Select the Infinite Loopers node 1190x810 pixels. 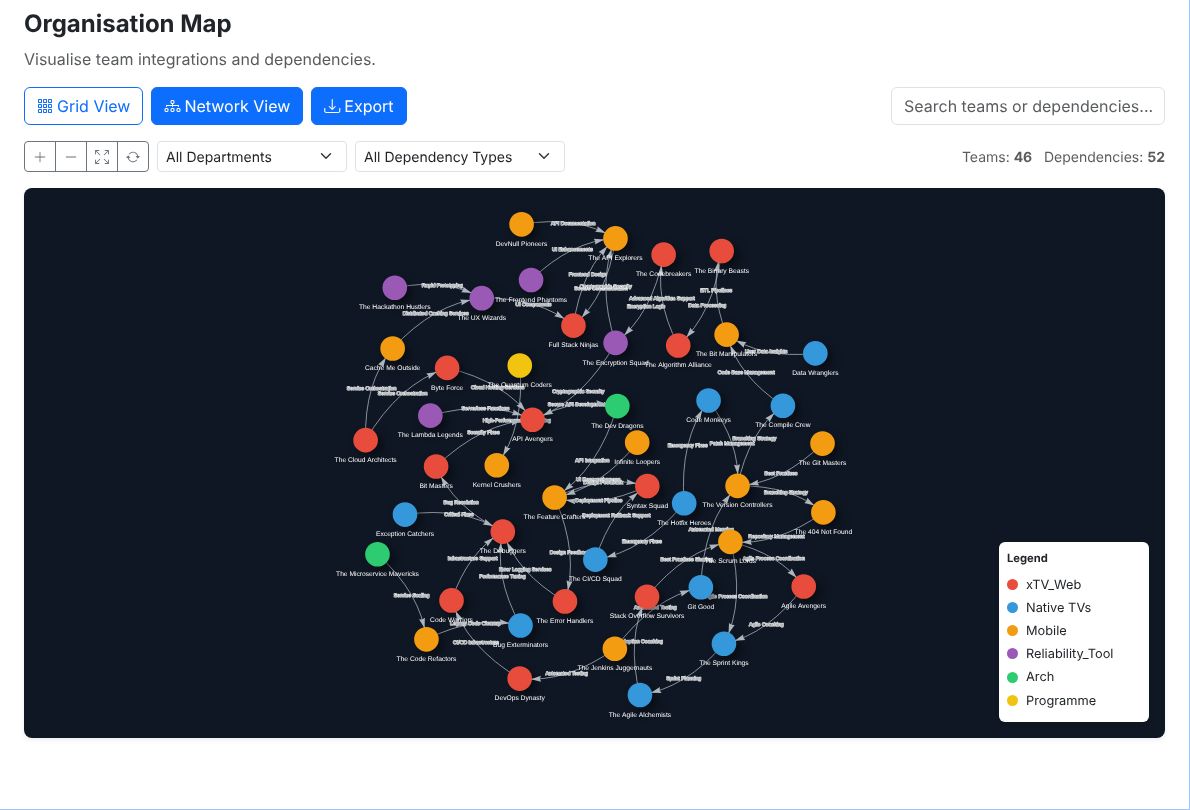pos(637,443)
